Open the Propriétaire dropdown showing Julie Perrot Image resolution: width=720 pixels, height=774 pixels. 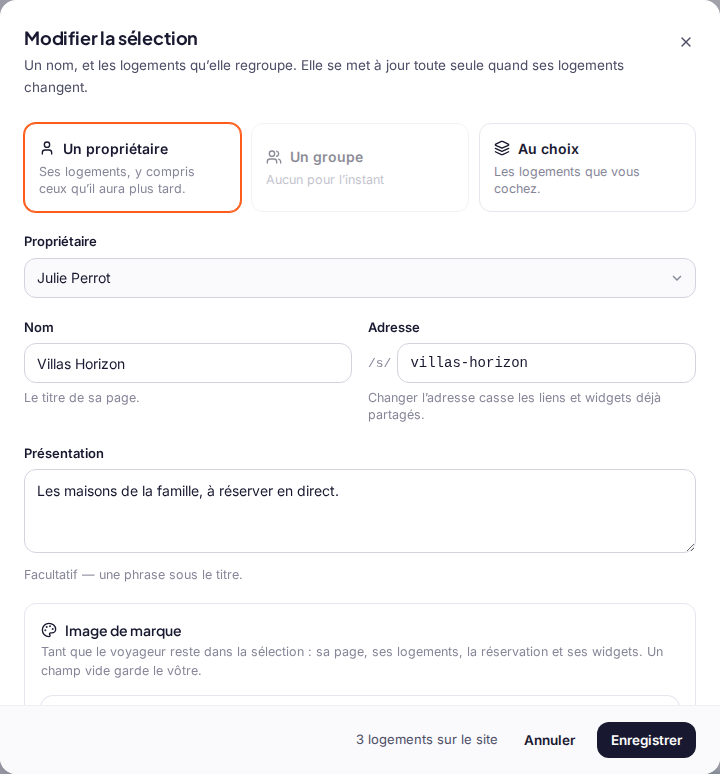pos(360,278)
